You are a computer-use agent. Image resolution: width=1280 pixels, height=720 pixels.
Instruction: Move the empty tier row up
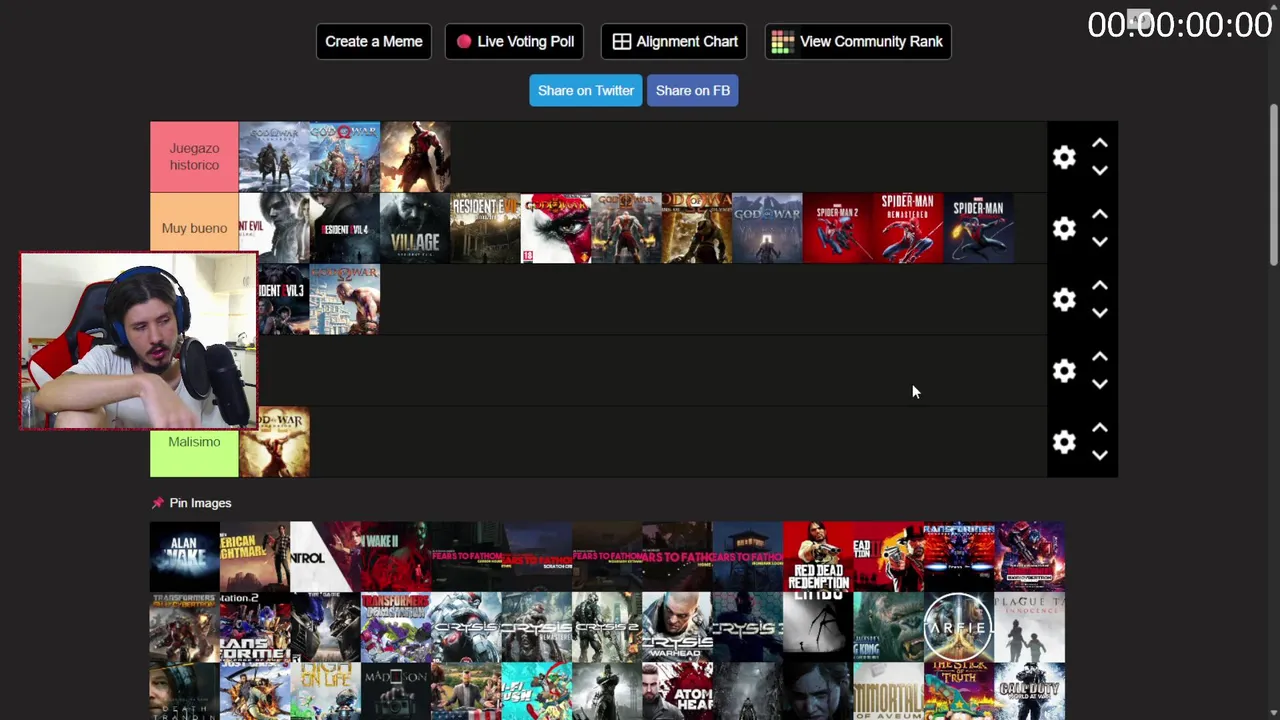(1100, 357)
